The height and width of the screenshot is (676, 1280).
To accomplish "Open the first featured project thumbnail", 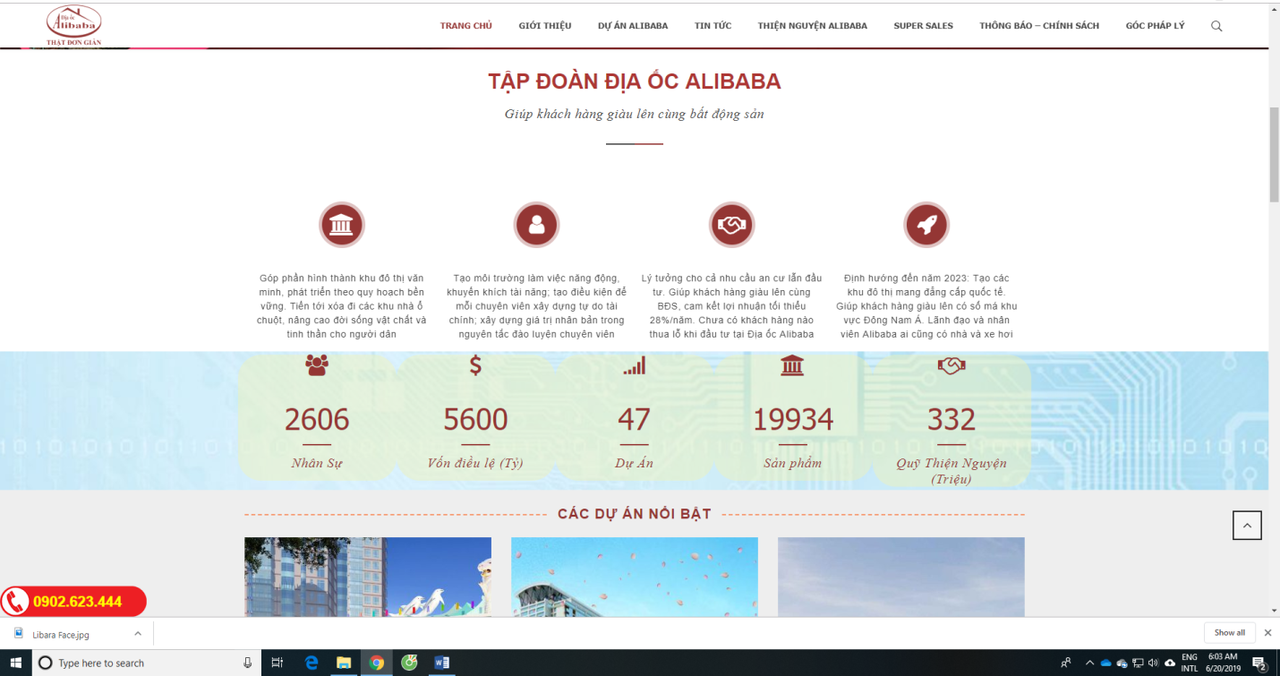I will coord(367,577).
